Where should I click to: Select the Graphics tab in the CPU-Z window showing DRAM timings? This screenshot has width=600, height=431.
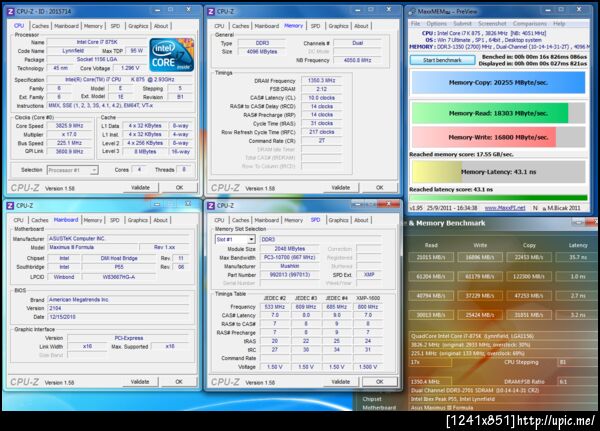pos(339,26)
